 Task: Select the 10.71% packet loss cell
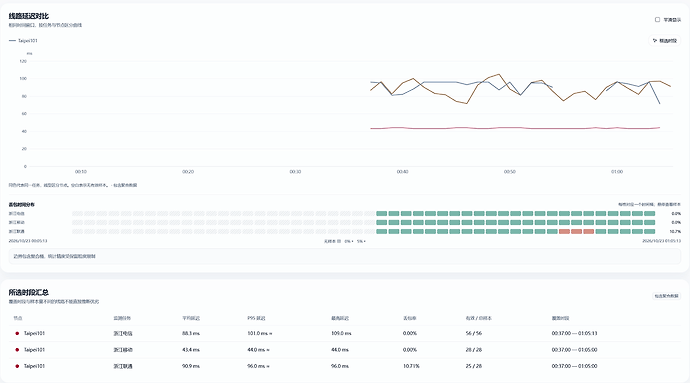411,366
